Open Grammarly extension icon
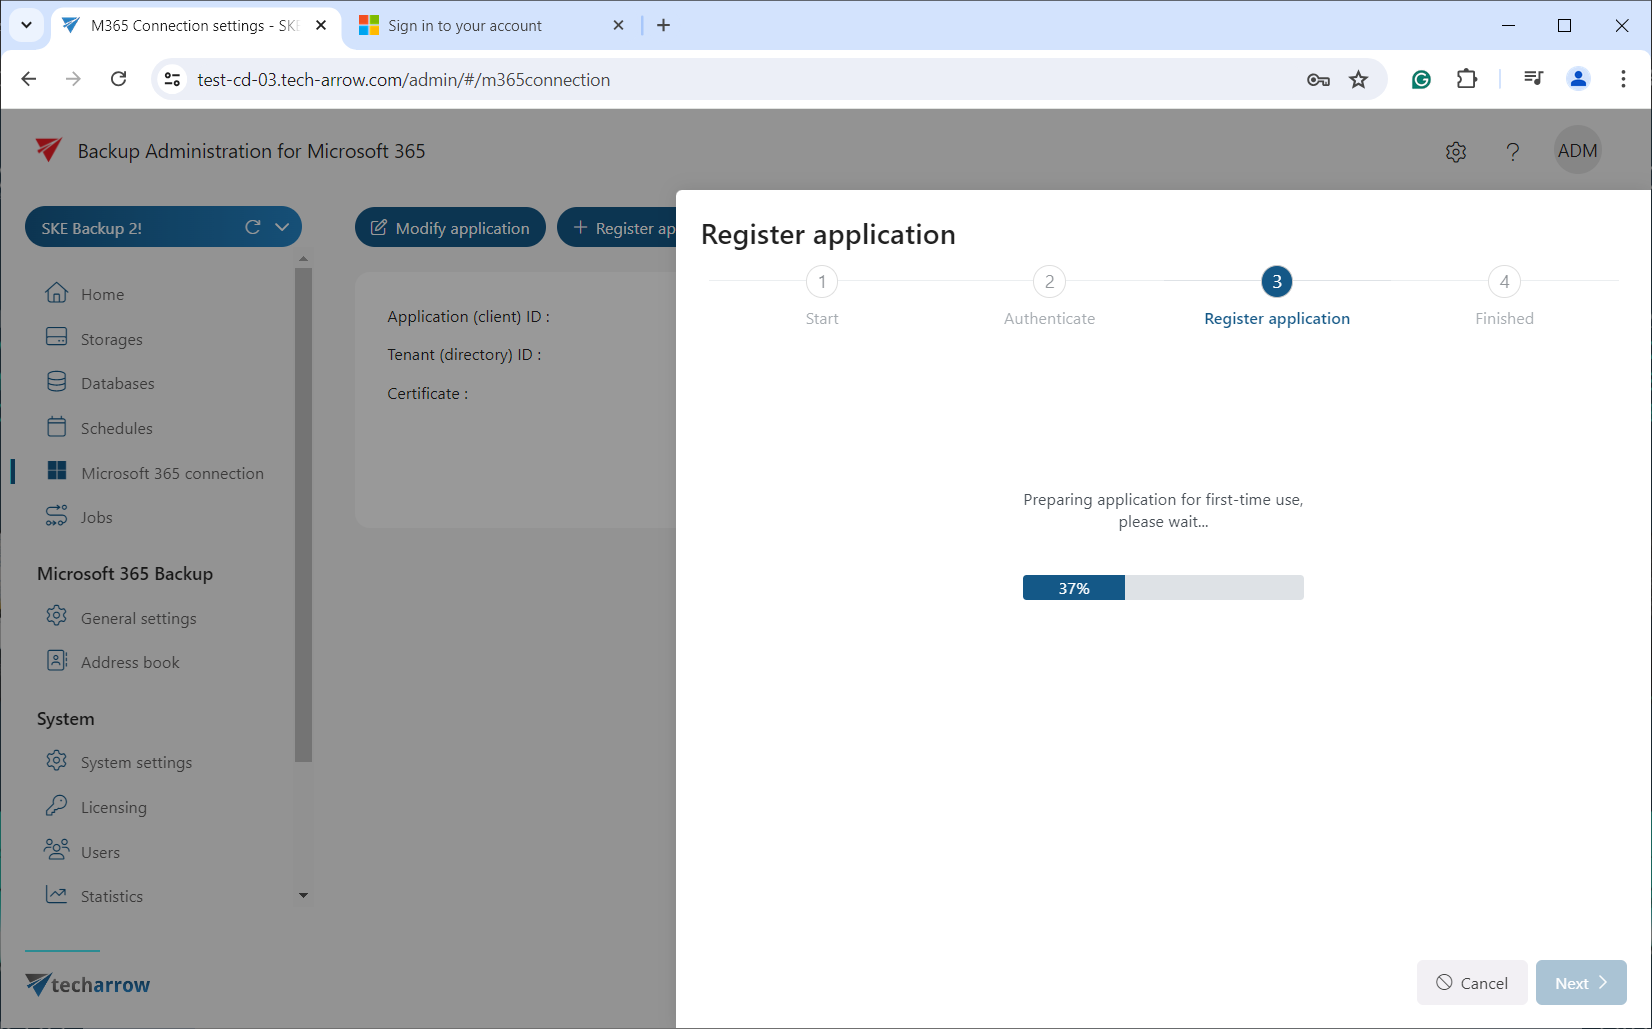This screenshot has height=1029, width=1652. [x=1421, y=79]
